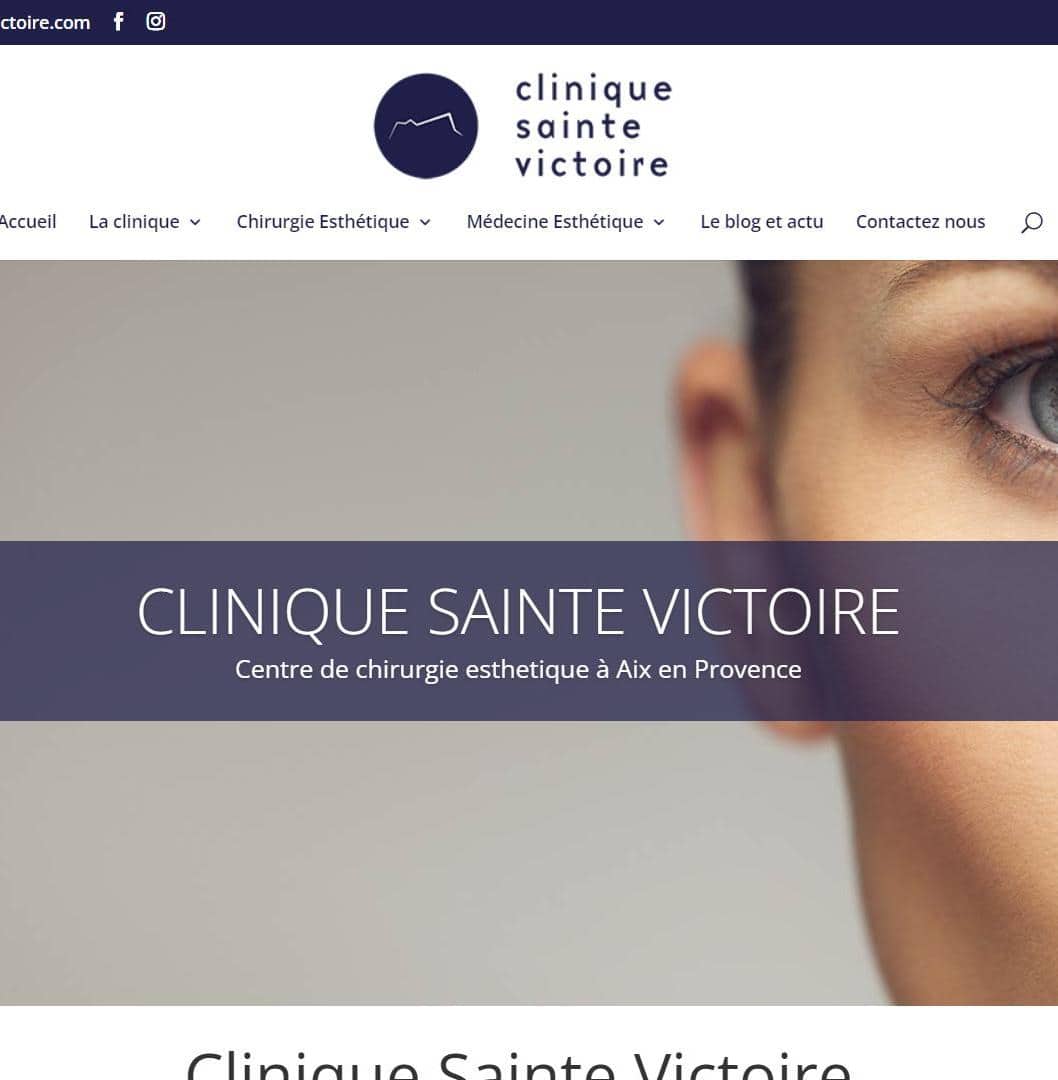1058x1080 pixels.
Task: Click the CLINIQUE SAINTE VICTOIRE banner title
Action: [x=518, y=612]
